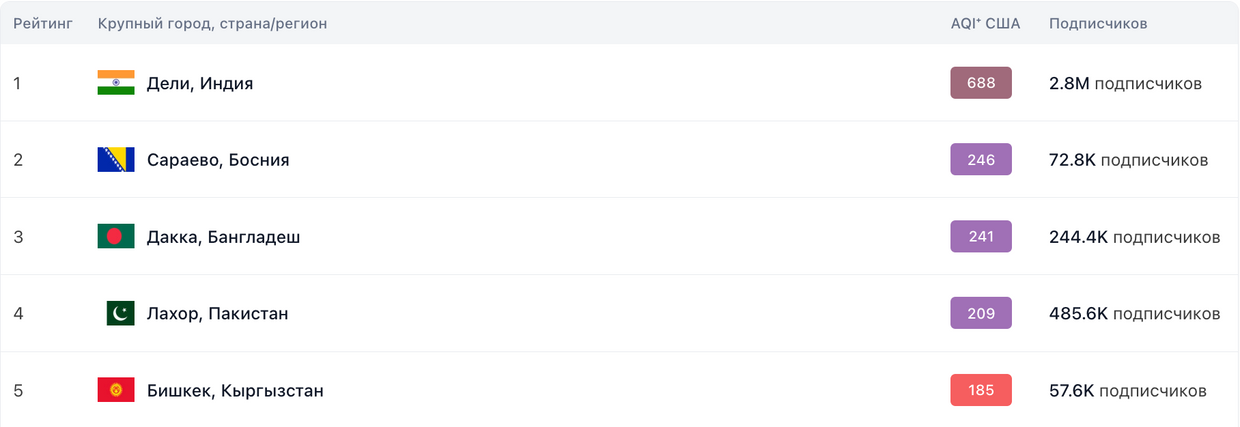Click the 209 AQI badge

[x=981, y=313]
